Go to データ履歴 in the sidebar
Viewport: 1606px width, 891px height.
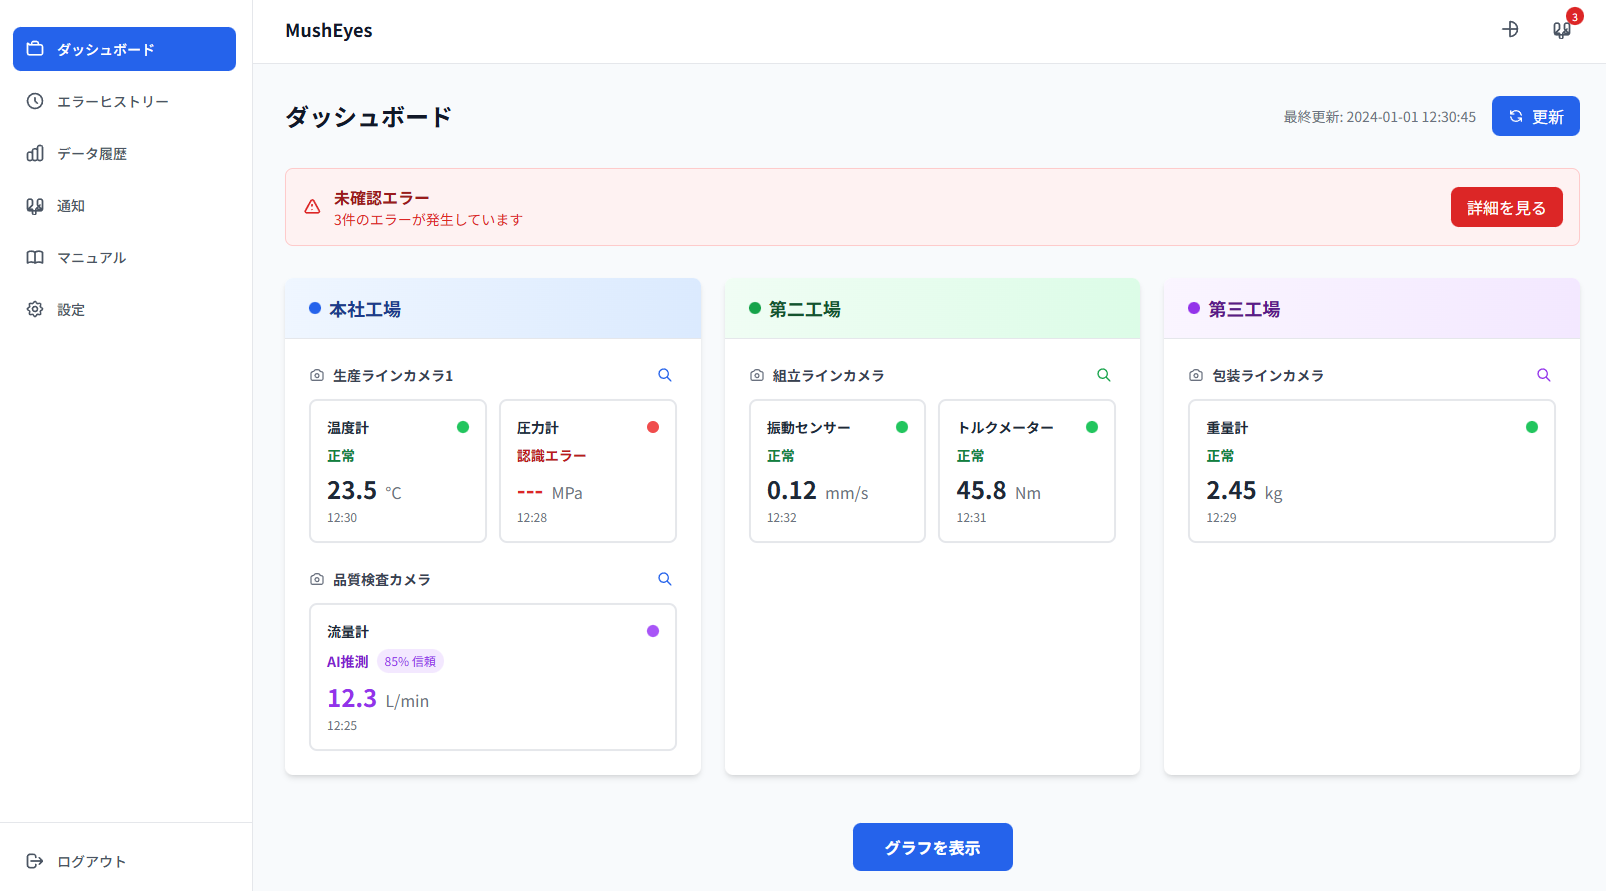coord(92,153)
